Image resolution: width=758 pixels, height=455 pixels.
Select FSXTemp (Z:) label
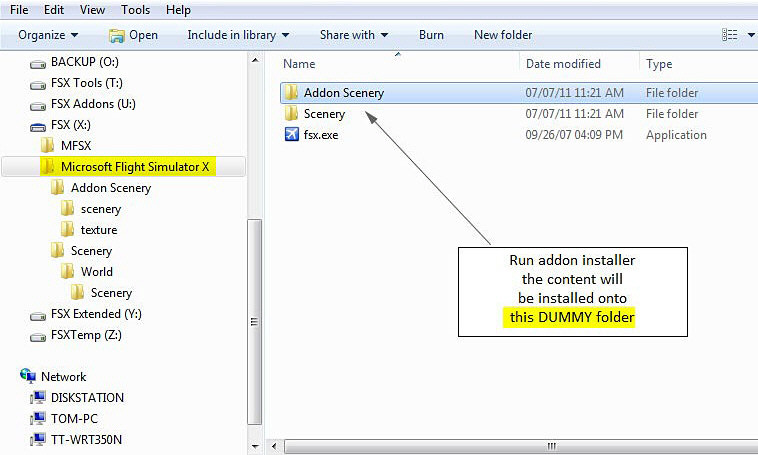(x=86, y=335)
